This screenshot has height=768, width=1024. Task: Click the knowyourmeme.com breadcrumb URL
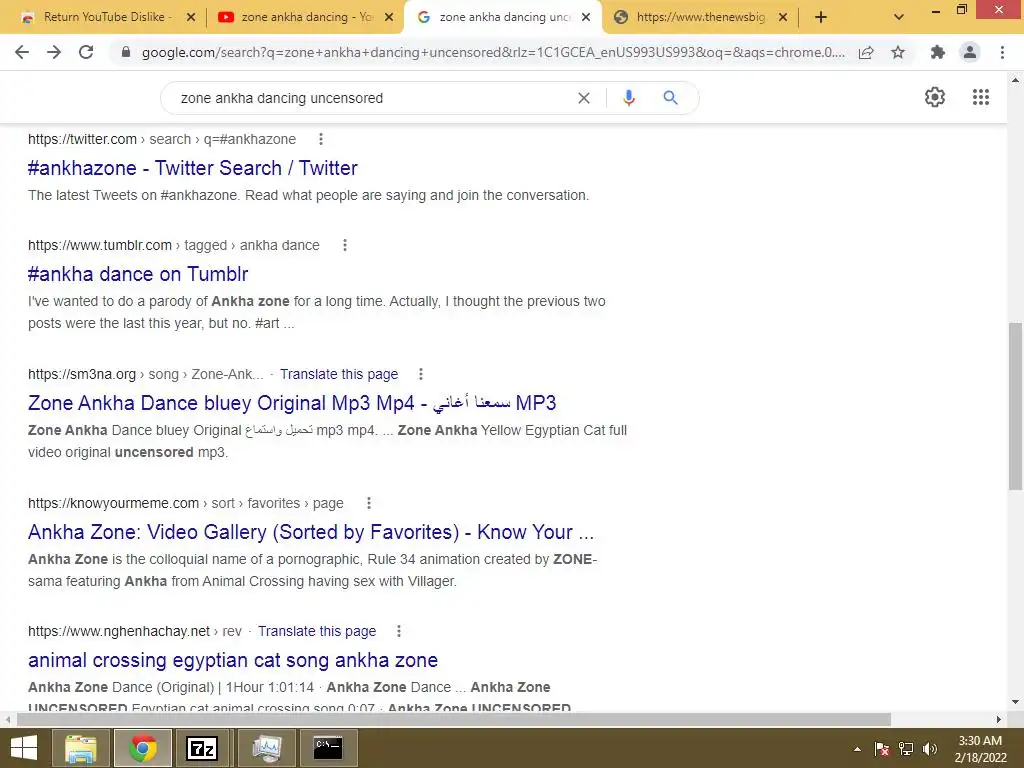coord(185,503)
